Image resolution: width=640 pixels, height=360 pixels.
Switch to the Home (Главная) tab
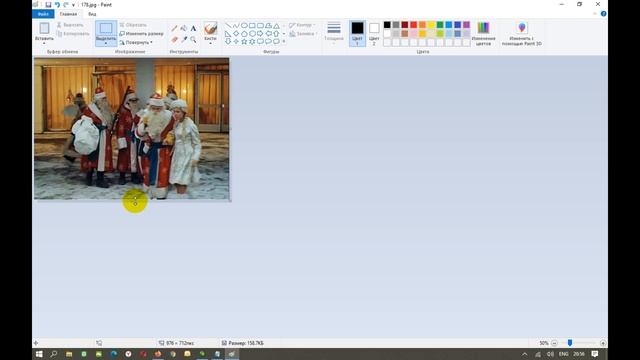coord(68,14)
